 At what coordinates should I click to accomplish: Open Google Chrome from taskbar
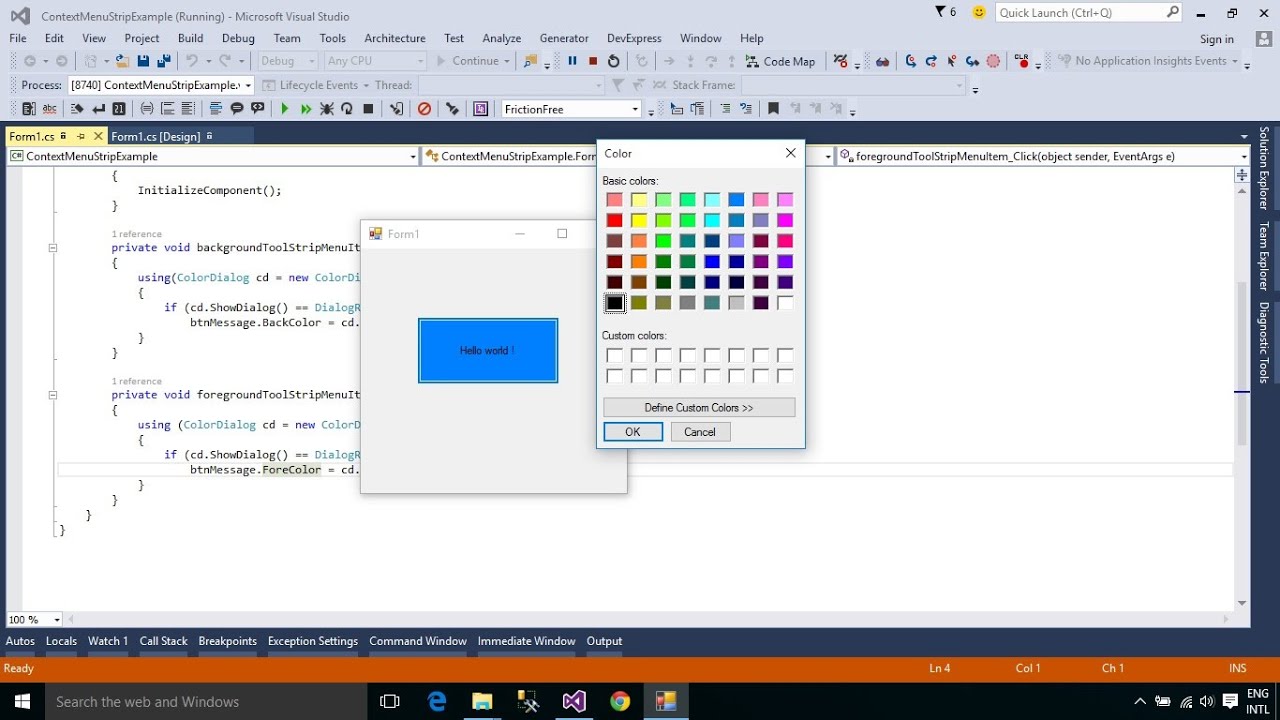coord(620,701)
